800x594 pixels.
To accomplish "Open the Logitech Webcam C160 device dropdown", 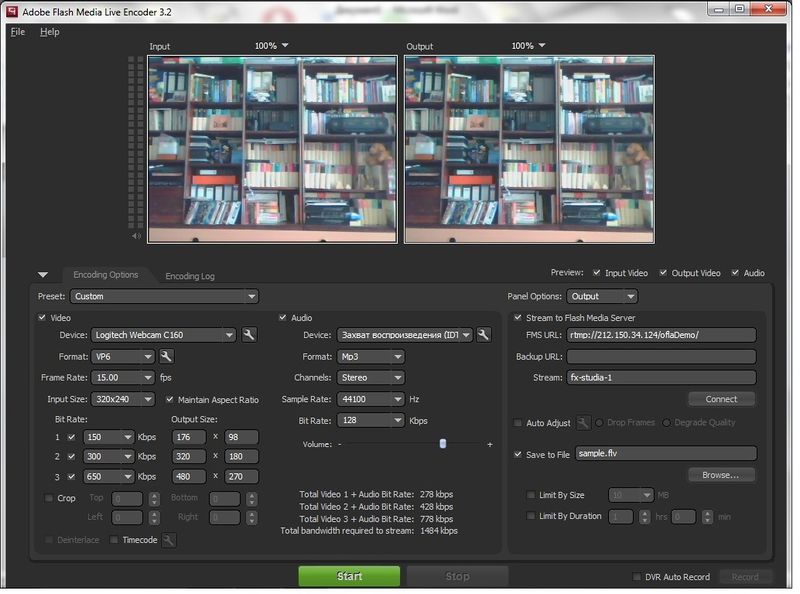I will 163,335.
